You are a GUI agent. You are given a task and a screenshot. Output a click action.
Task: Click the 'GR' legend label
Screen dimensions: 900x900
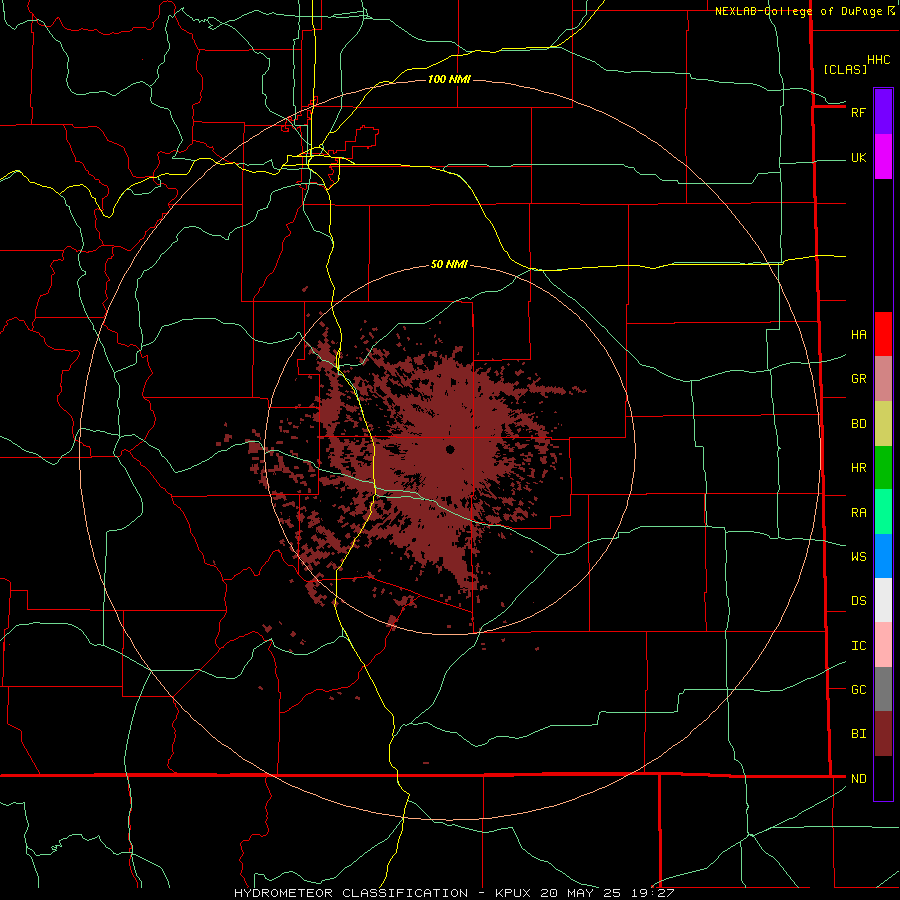(x=858, y=379)
